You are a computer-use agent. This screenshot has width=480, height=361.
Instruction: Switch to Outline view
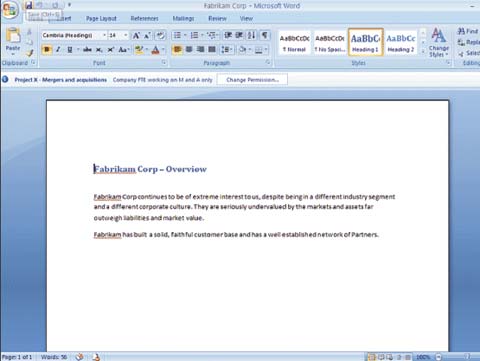click(x=399, y=357)
